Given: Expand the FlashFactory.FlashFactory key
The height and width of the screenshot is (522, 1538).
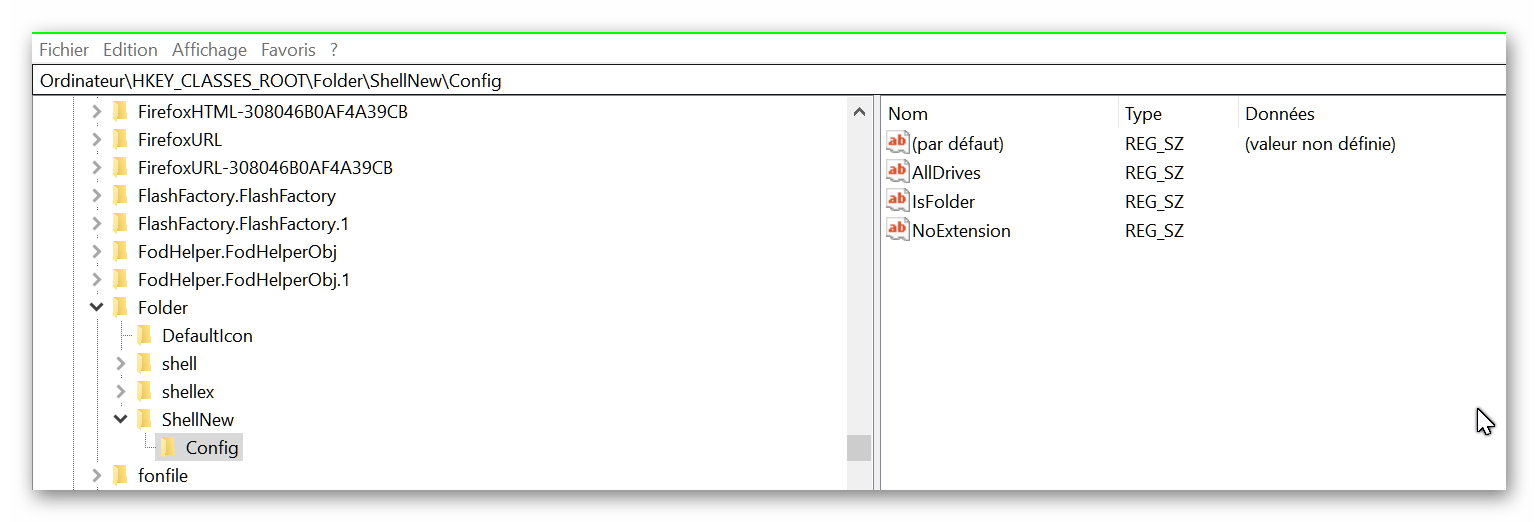Looking at the screenshot, I should click(x=96, y=195).
